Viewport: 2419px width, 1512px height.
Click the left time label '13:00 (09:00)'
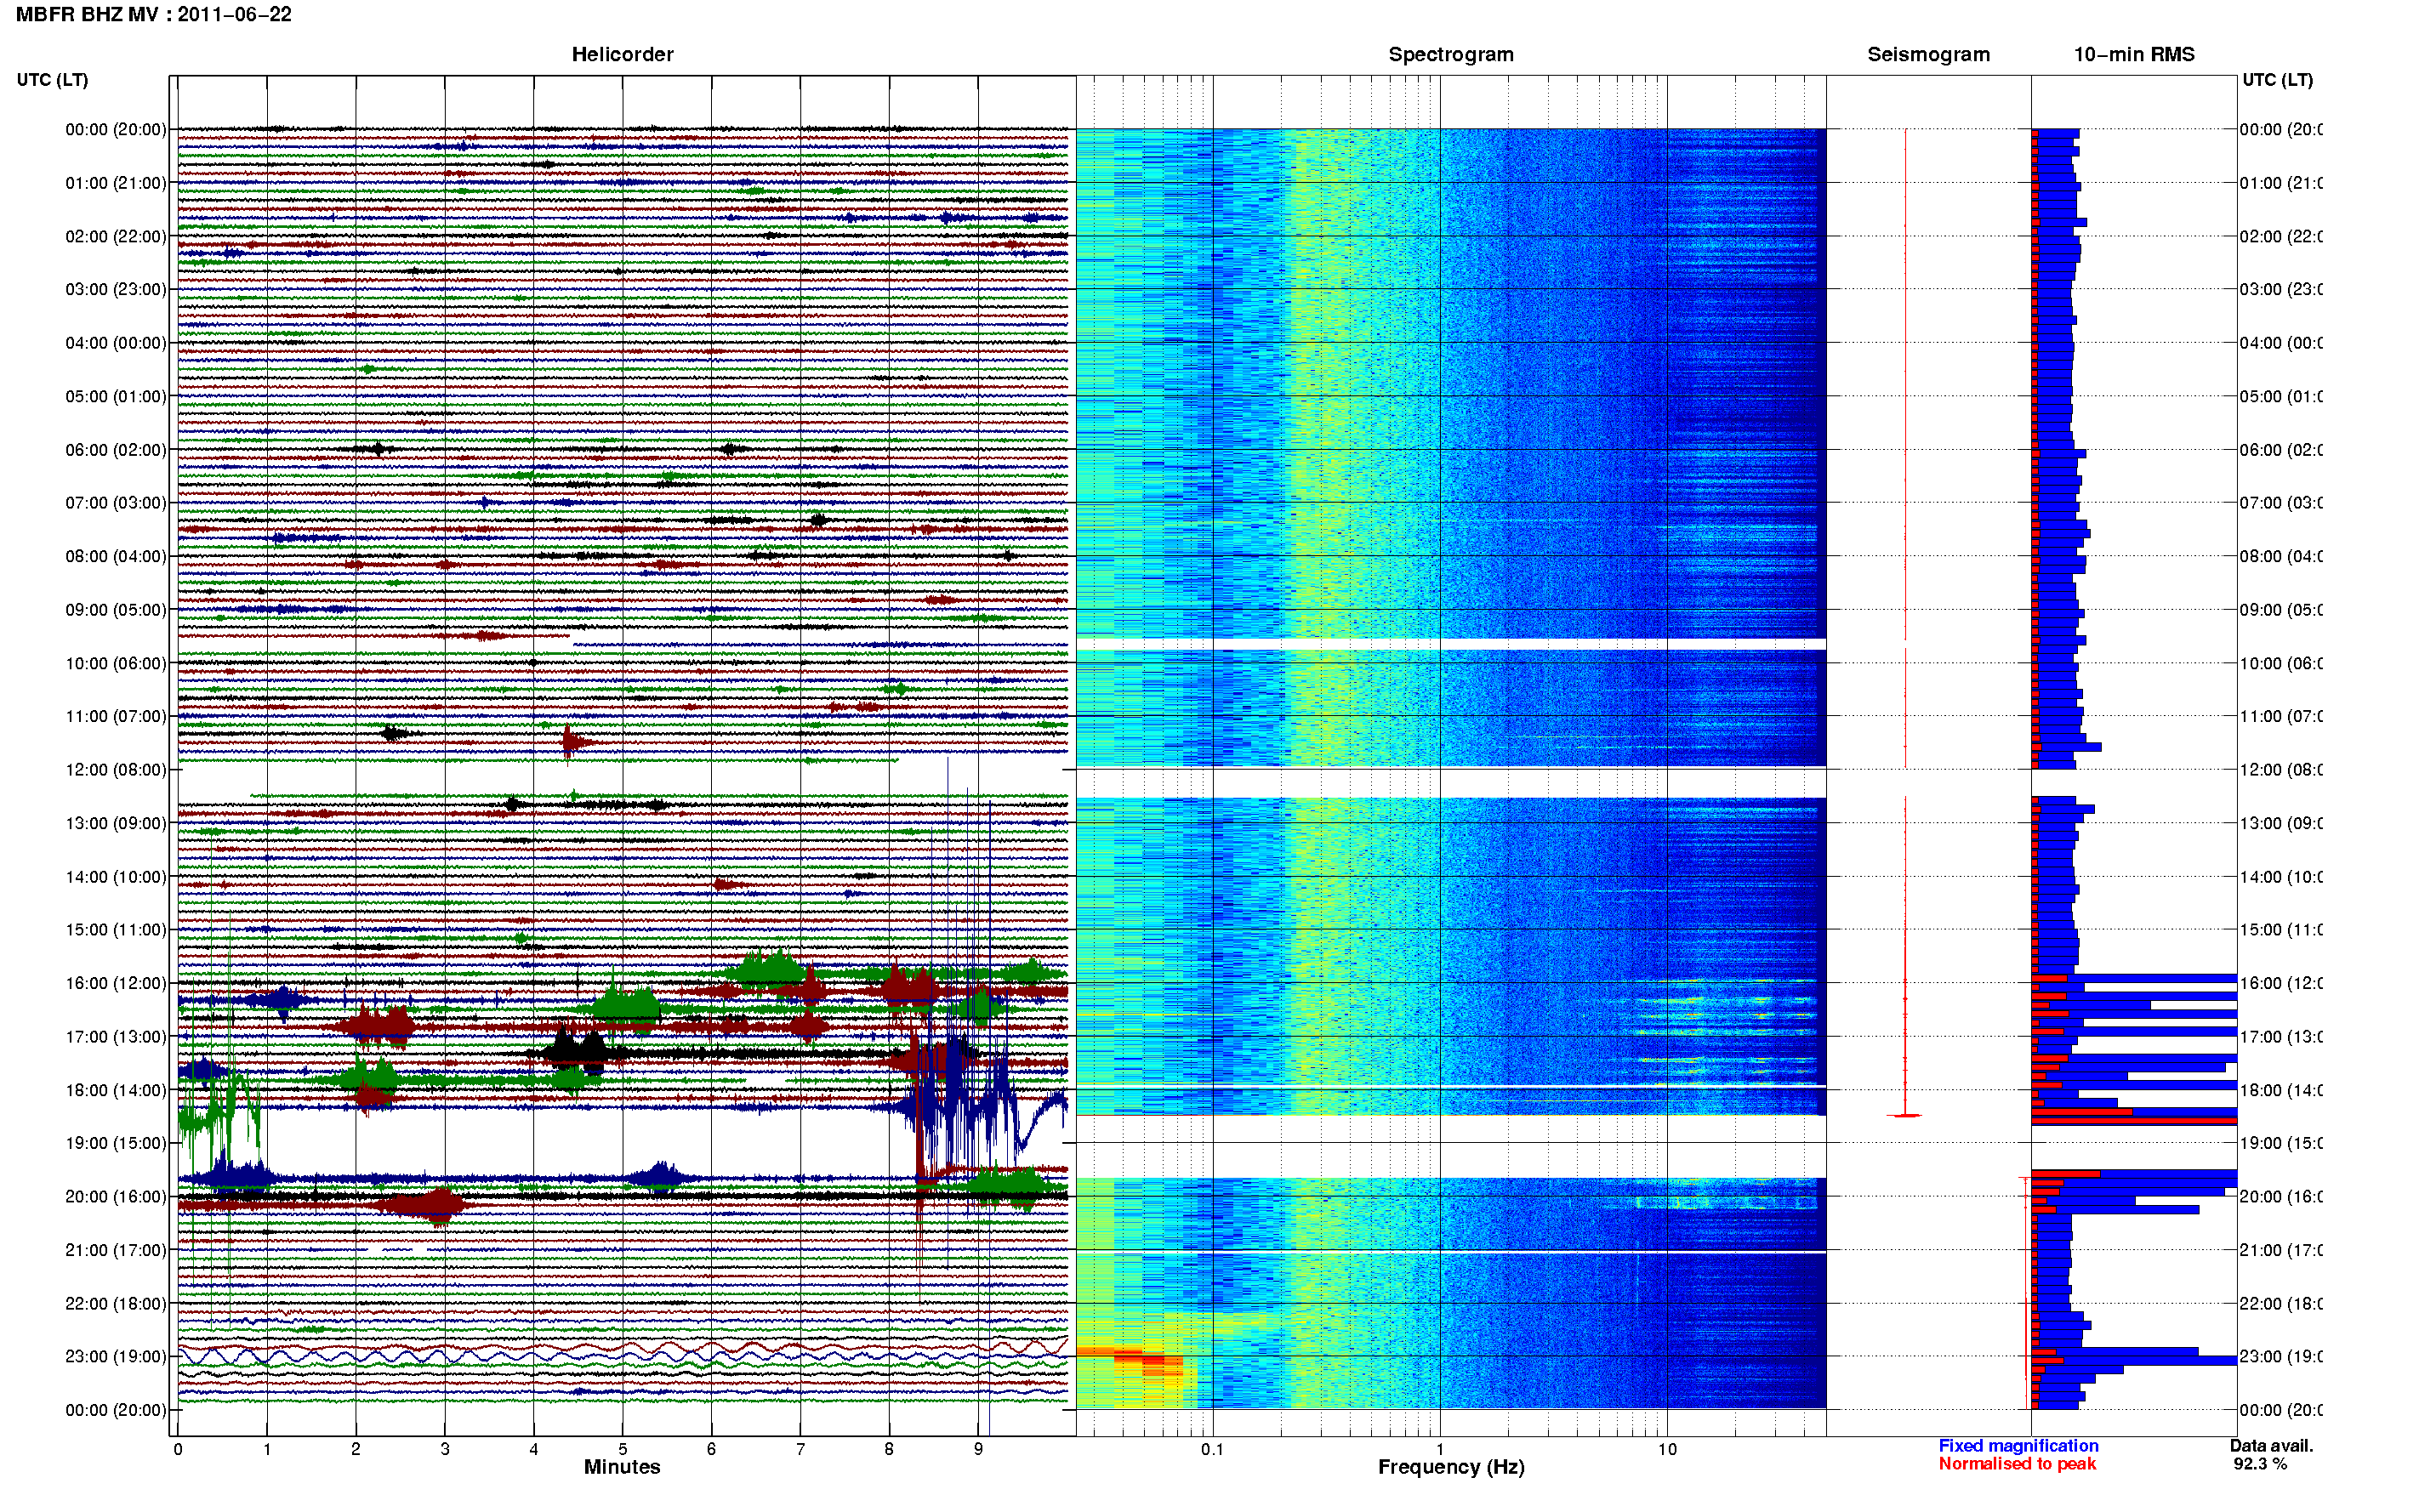[116, 823]
